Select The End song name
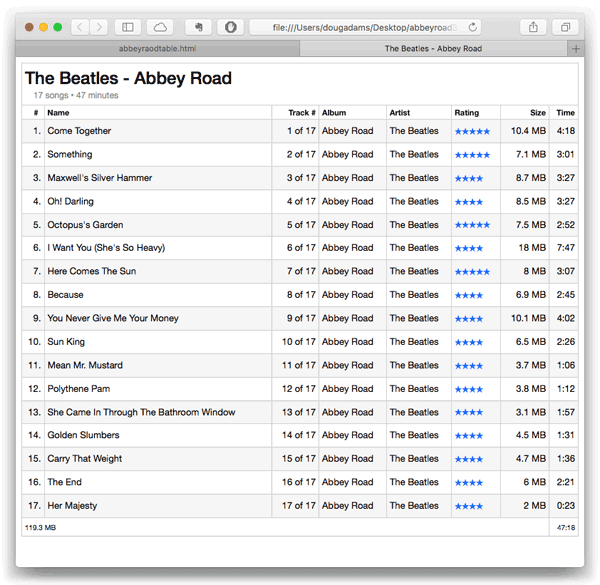This screenshot has height=585, width=600. coord(64,482)
